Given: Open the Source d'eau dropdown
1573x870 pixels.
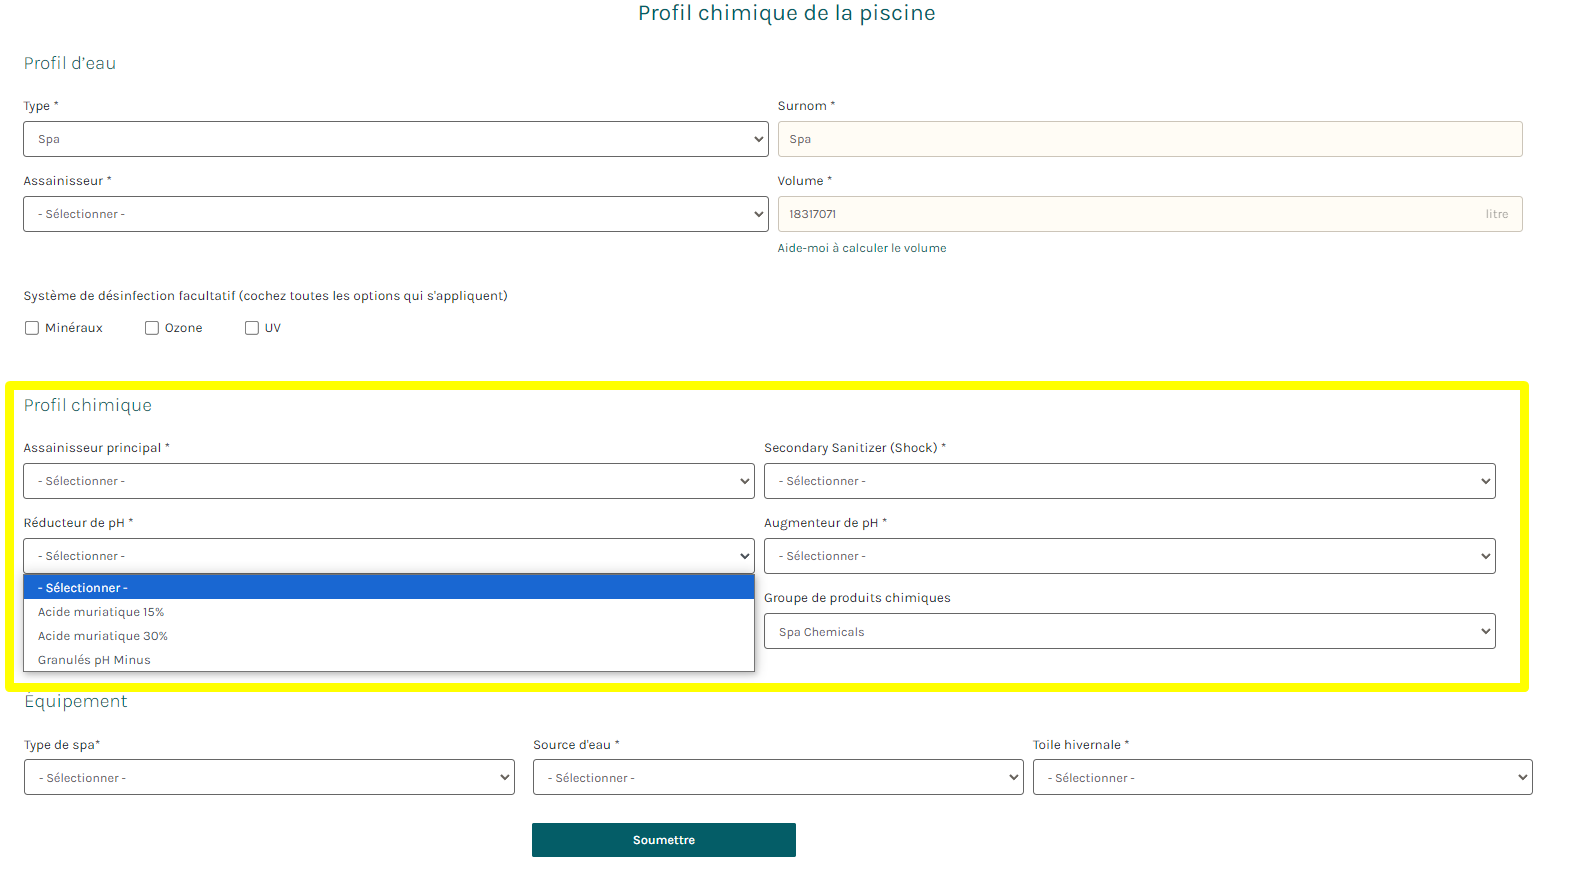Looking at the screenshot, I should coord(778,777).
